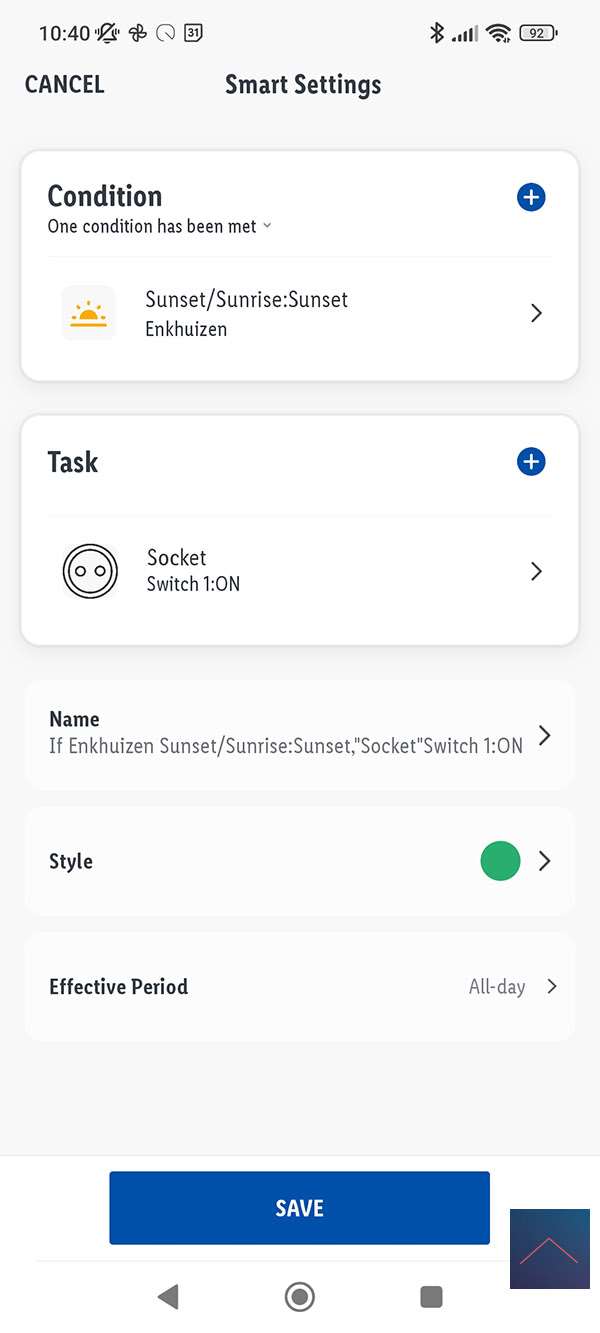Tap the Socket Switch 1:ON label

[193, 571]
